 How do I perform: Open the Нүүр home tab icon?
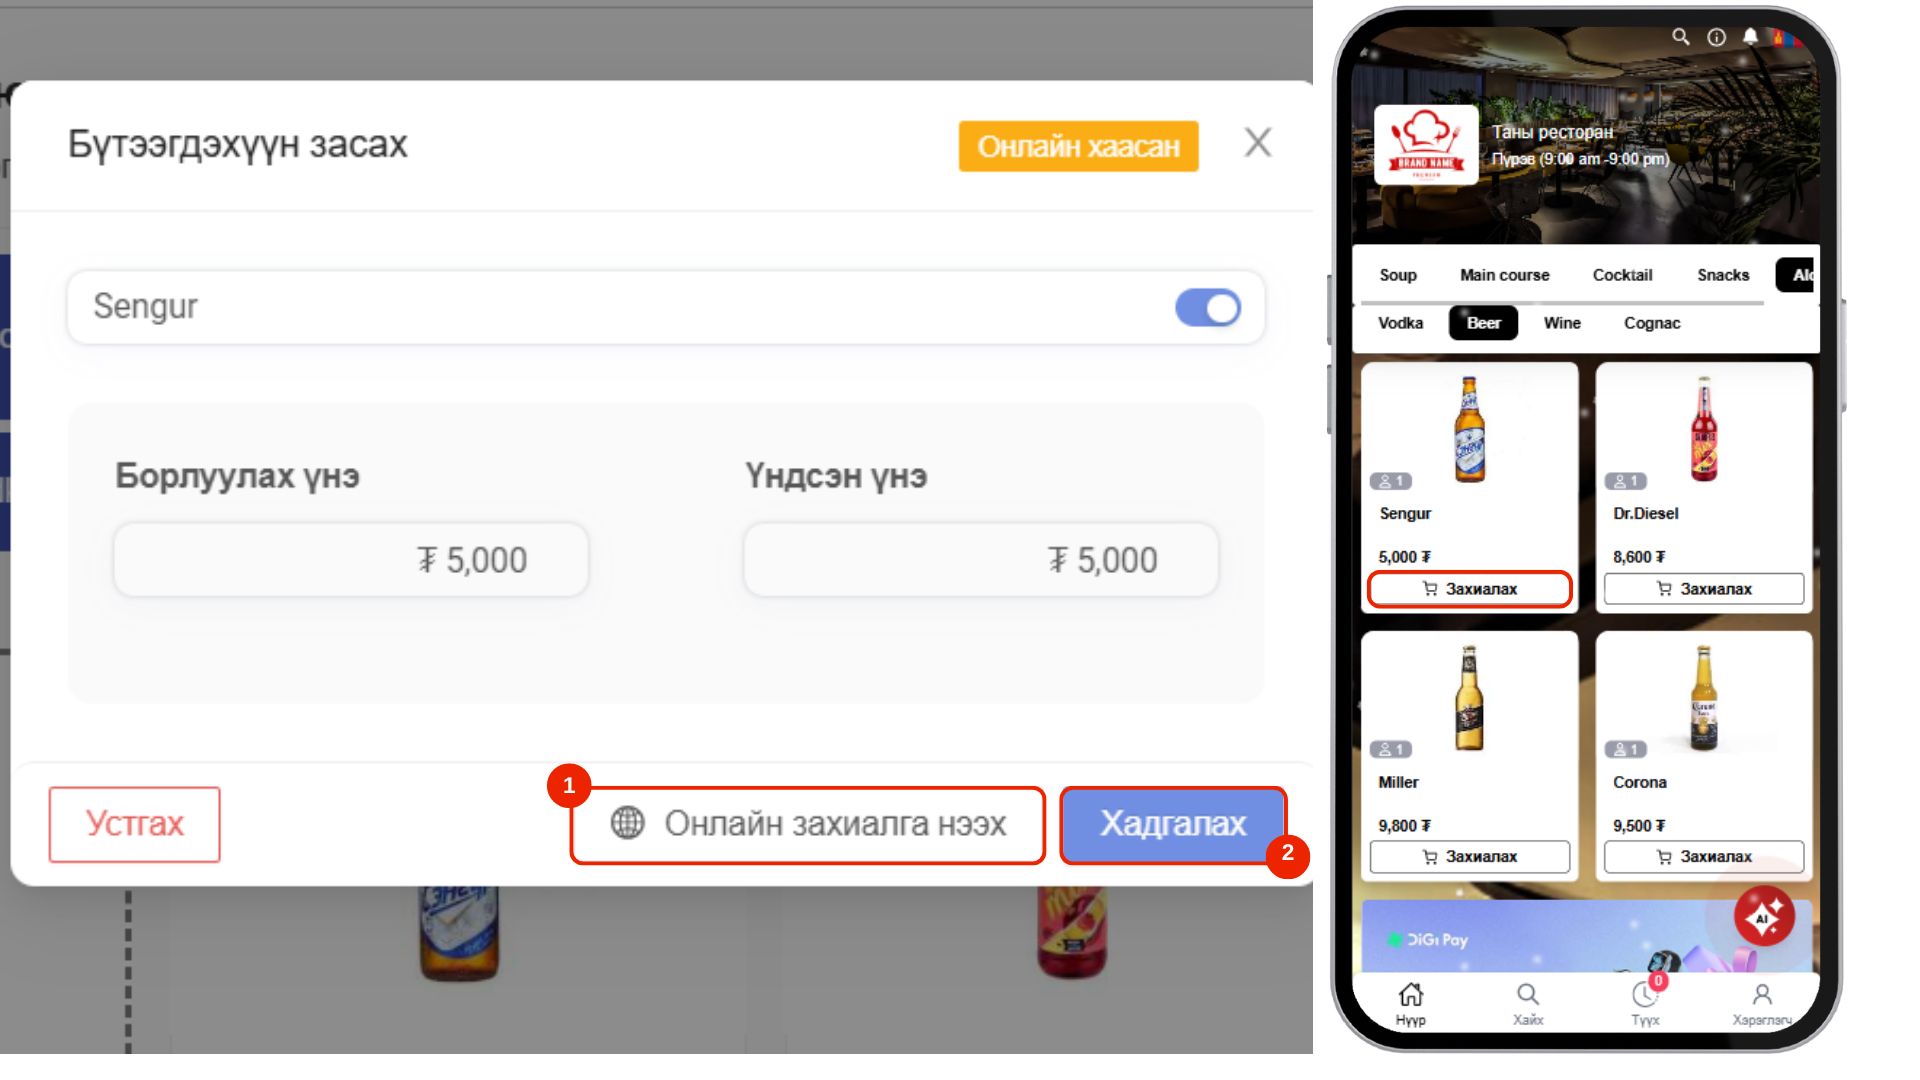click(1411, 995)
